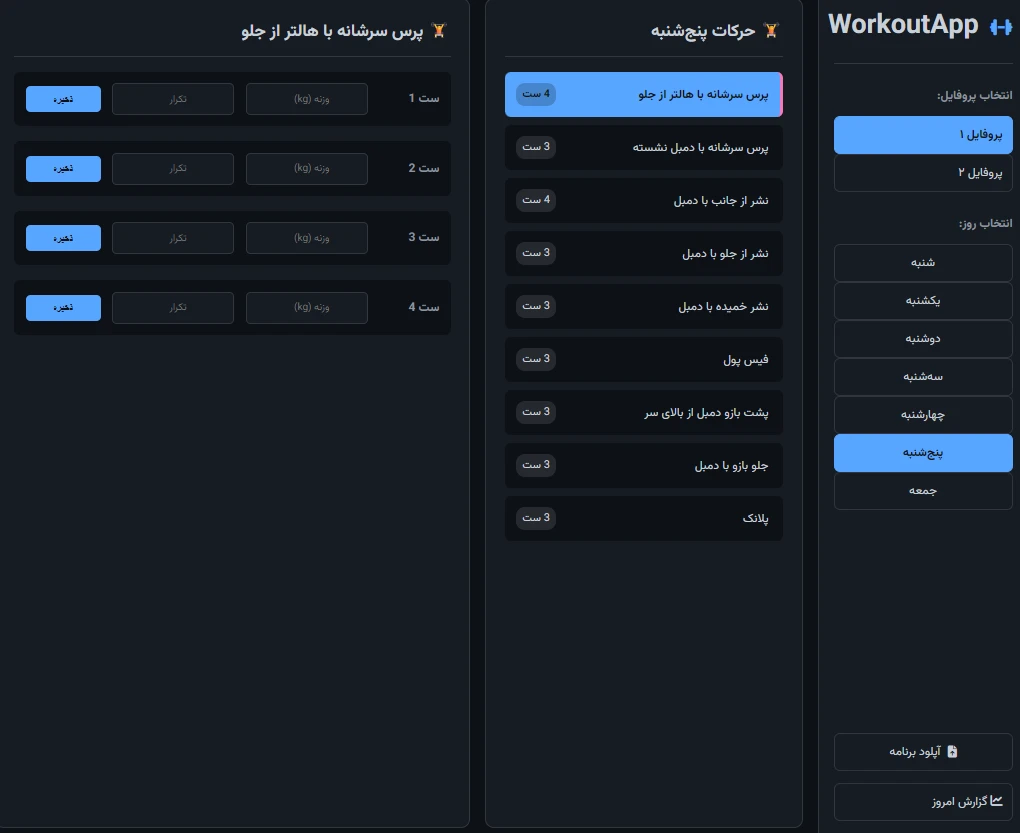The width and height of the screenshot is (1020, 833).
Task: Pick چهارشنبه from the day list
Action: [x=923, y=414]
